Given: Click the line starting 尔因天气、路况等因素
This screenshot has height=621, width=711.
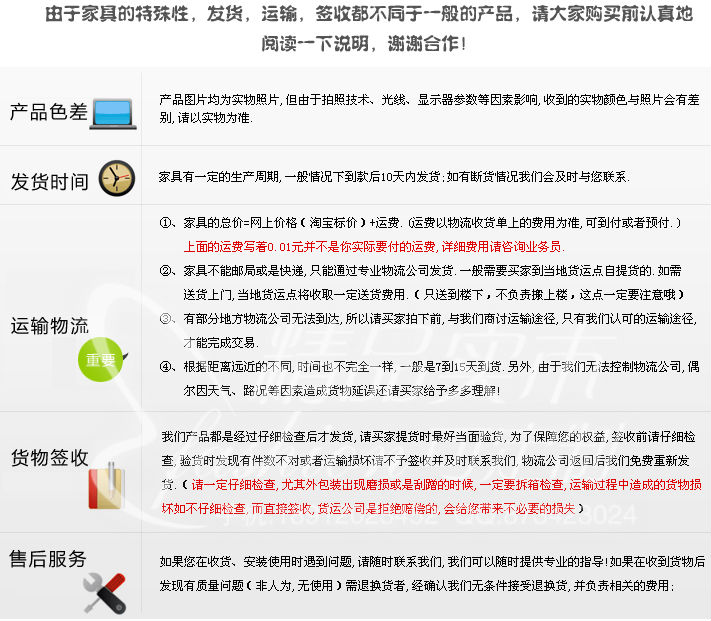Looking at the screenshot, I should pyautogui.click(x=342, y=390).
